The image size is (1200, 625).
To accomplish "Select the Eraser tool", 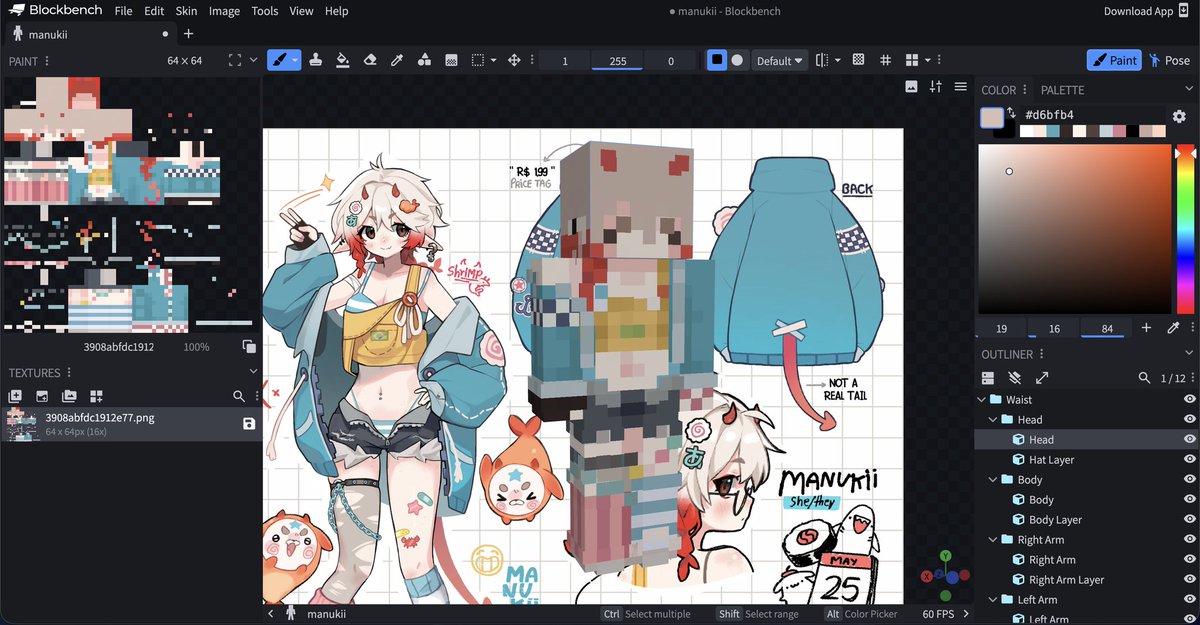I will coord(369,60).
